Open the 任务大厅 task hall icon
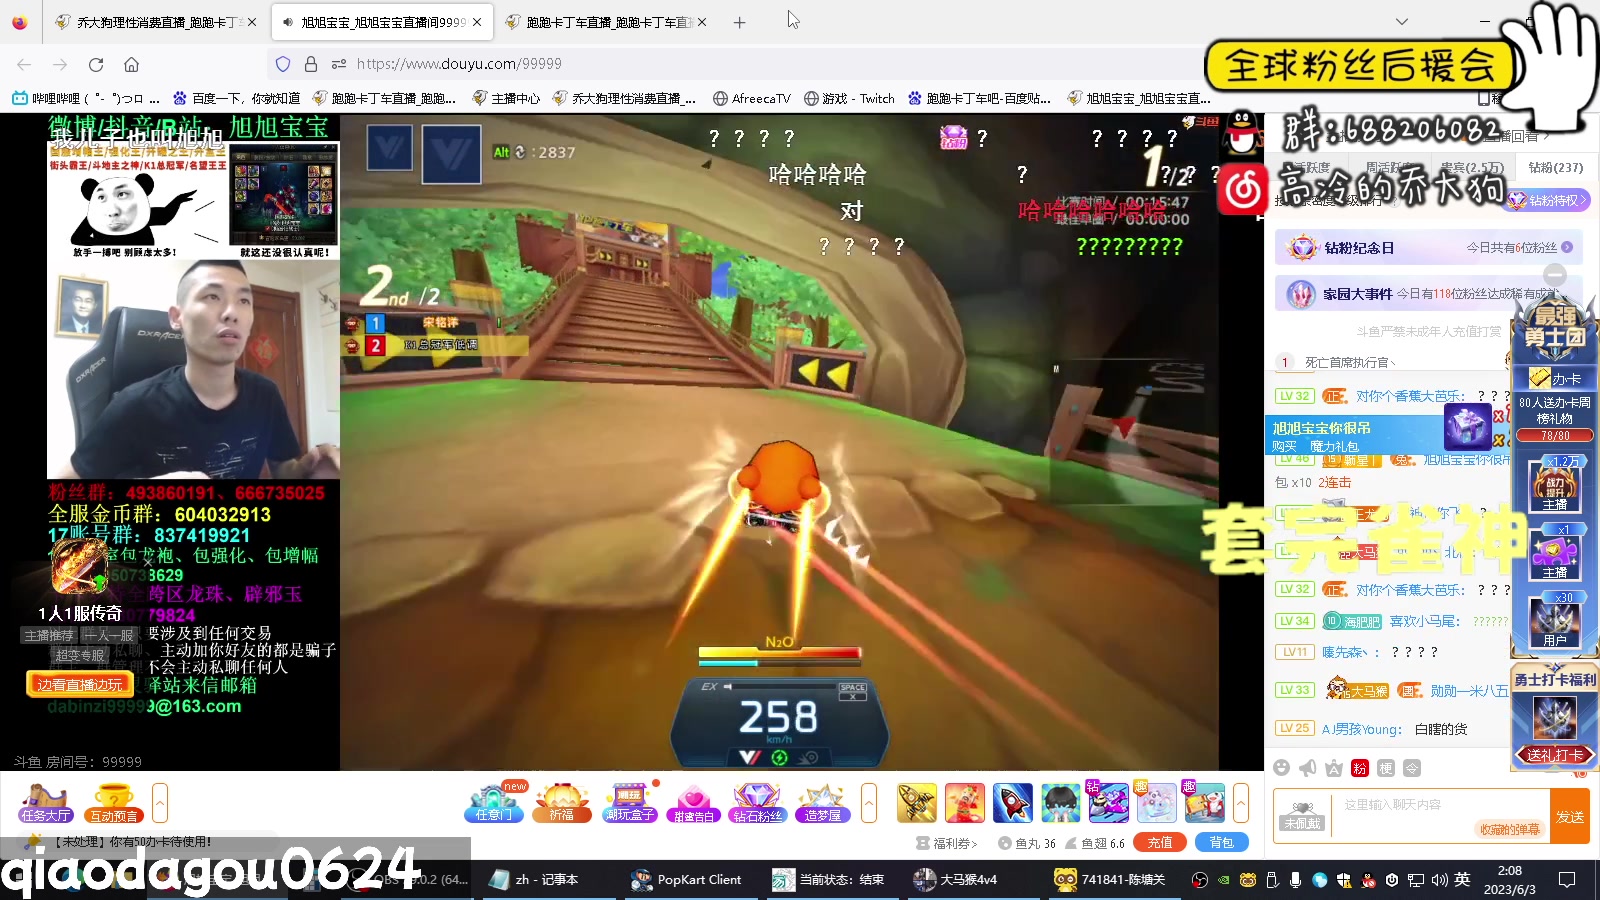 pos(46,803)
